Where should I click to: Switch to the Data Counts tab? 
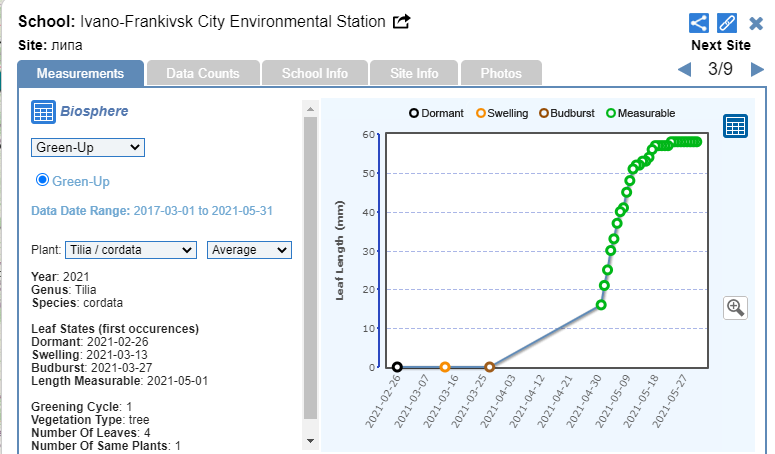coord(203,73)
